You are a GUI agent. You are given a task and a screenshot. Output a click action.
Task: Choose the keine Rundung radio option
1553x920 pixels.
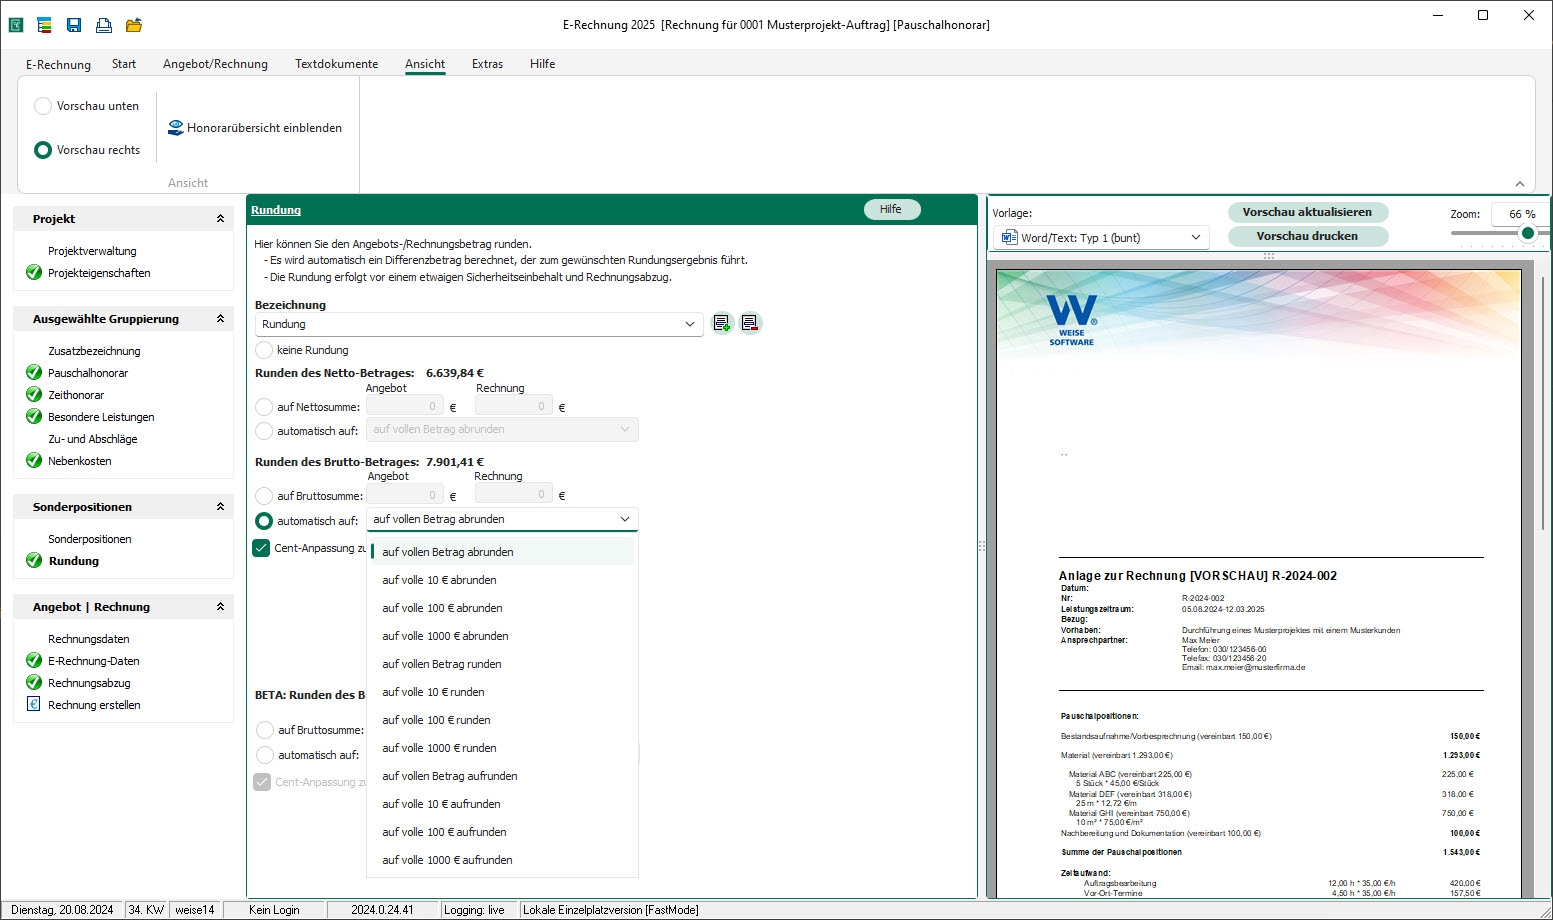[x=264, y=350]
